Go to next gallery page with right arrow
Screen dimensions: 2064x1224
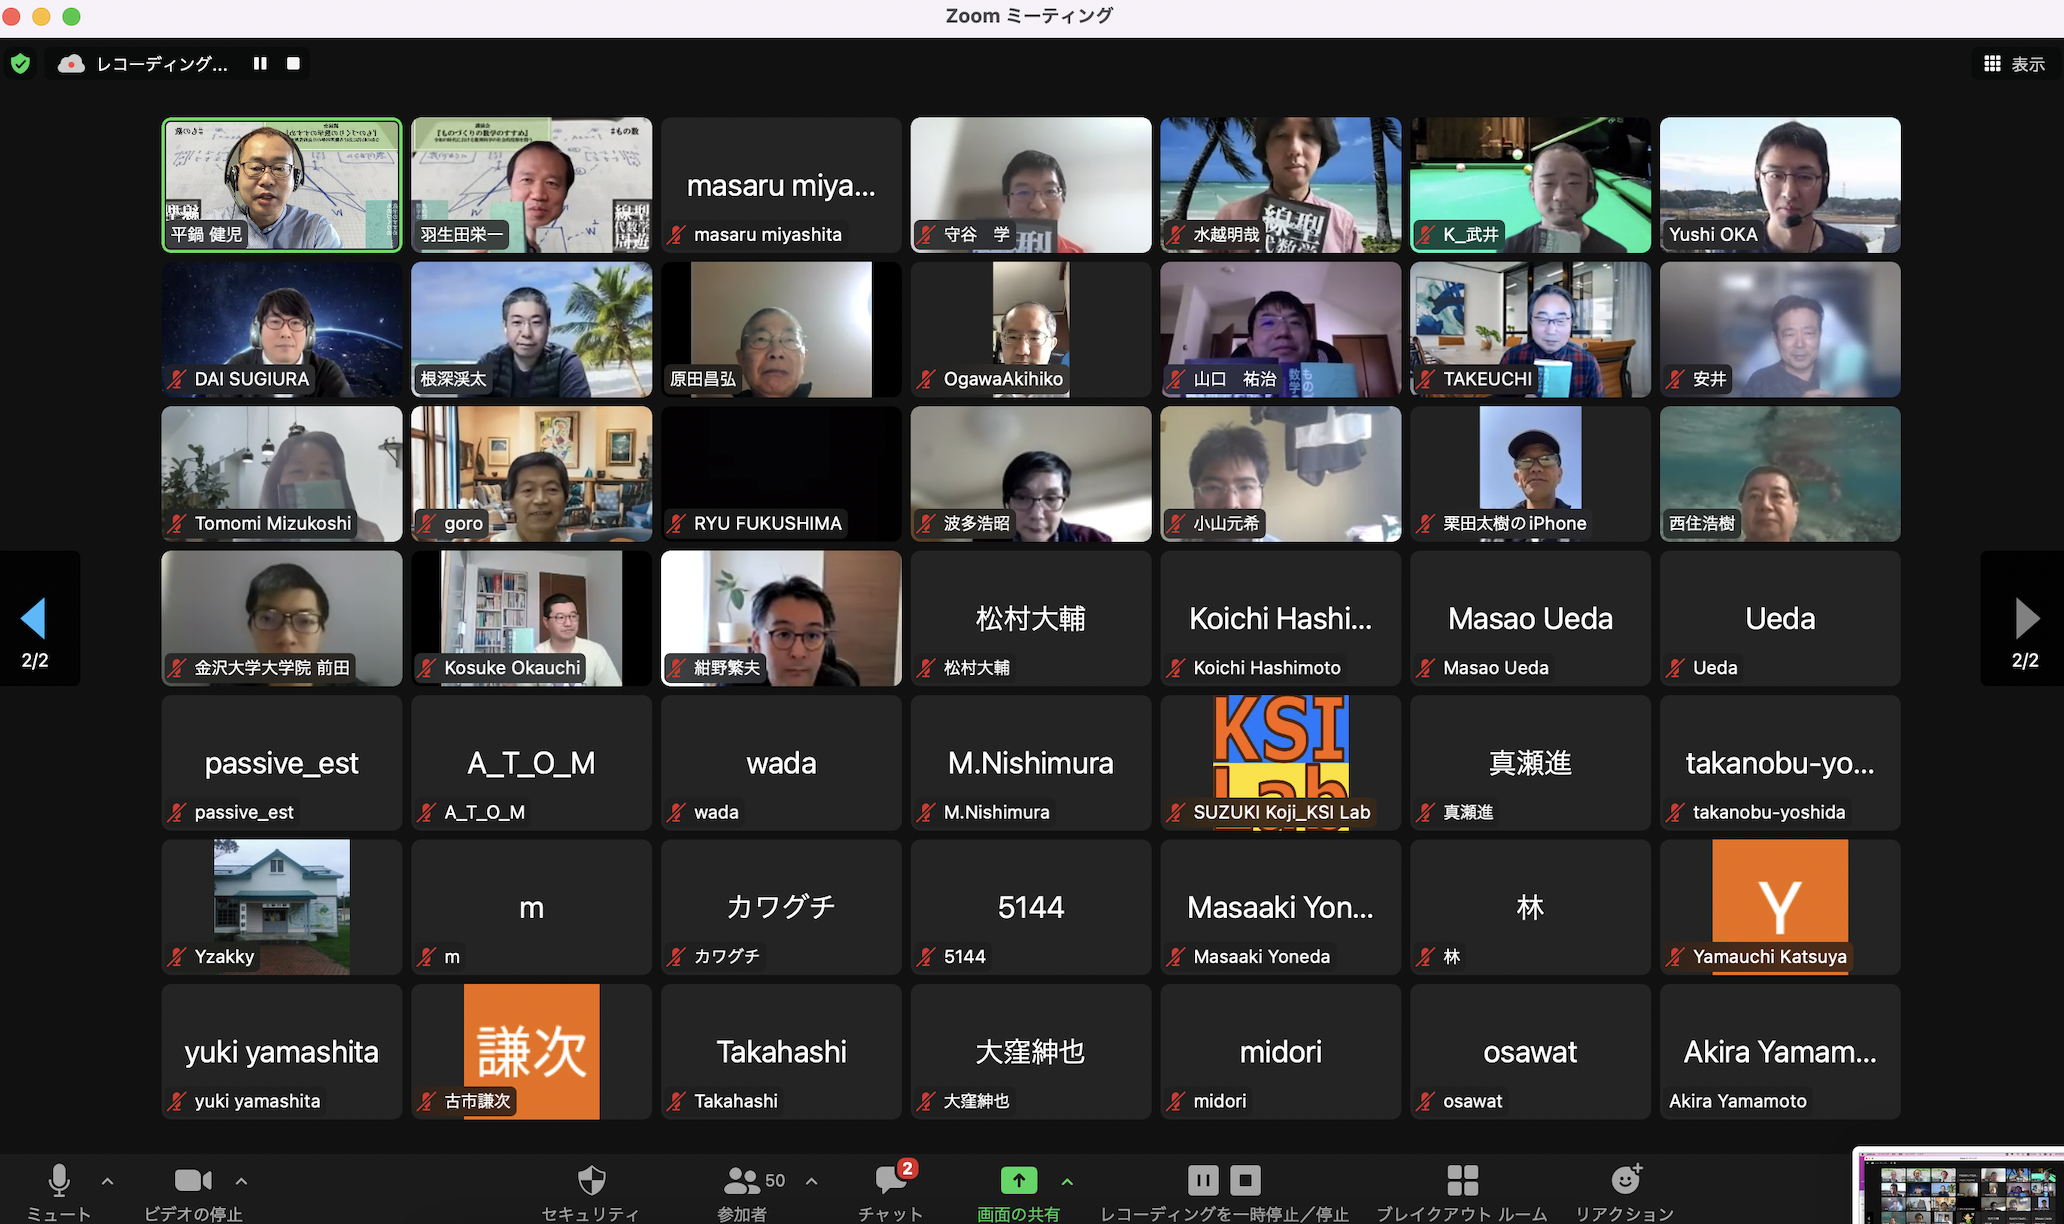(x=2026, y=619)
